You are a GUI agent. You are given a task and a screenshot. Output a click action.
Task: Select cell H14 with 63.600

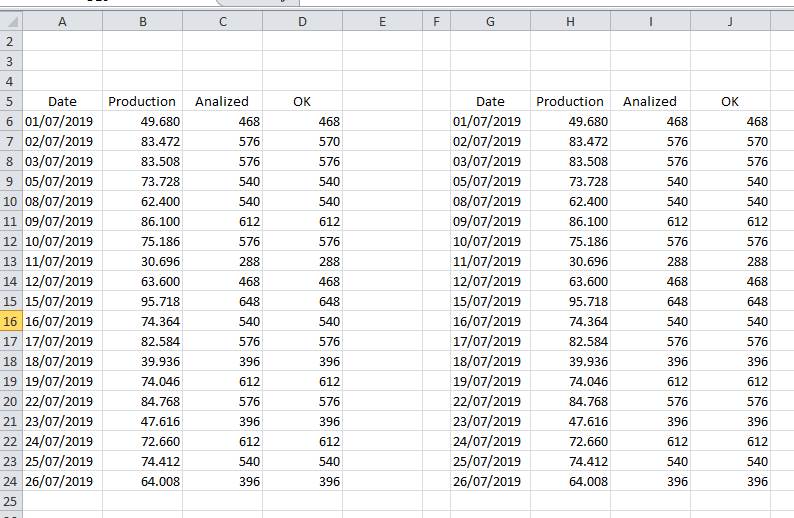click(570, 281)
